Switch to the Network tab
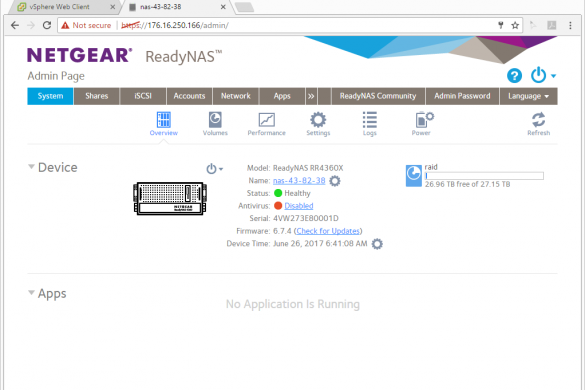Image resolution: width=585 pixels, height=390 pixels. [235, 96]
